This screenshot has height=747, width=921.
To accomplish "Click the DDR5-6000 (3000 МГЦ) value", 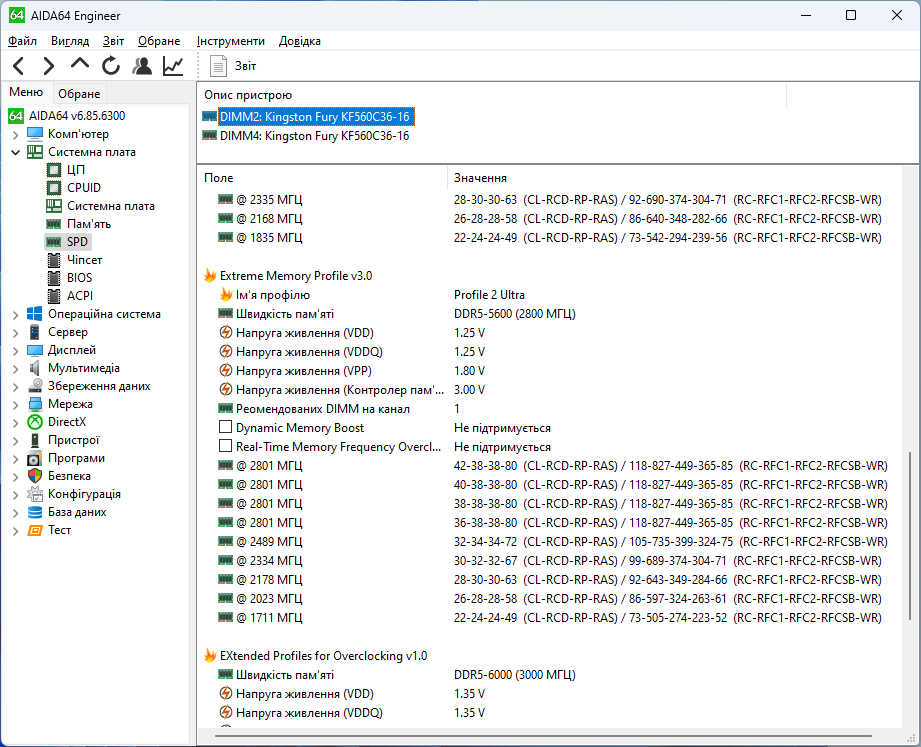I will 515,675.
